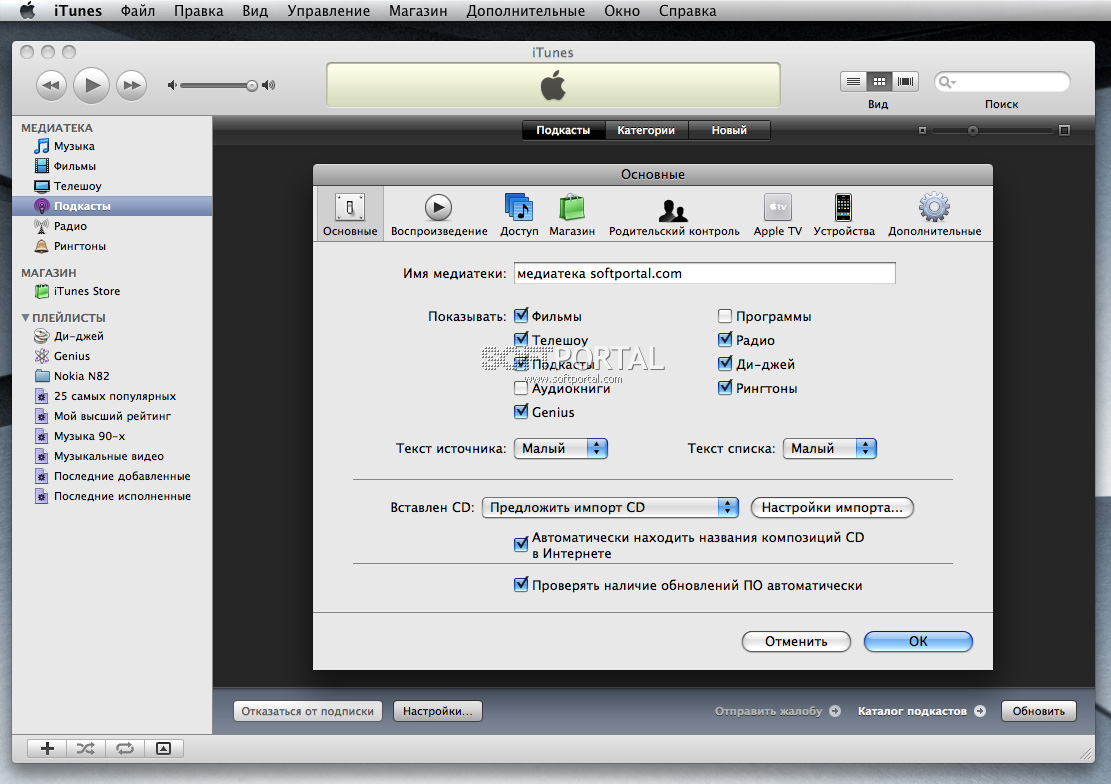1111x784 pixels.
Task: Open the Доступ sharing preferences pane
Action: tap(519, 215)
